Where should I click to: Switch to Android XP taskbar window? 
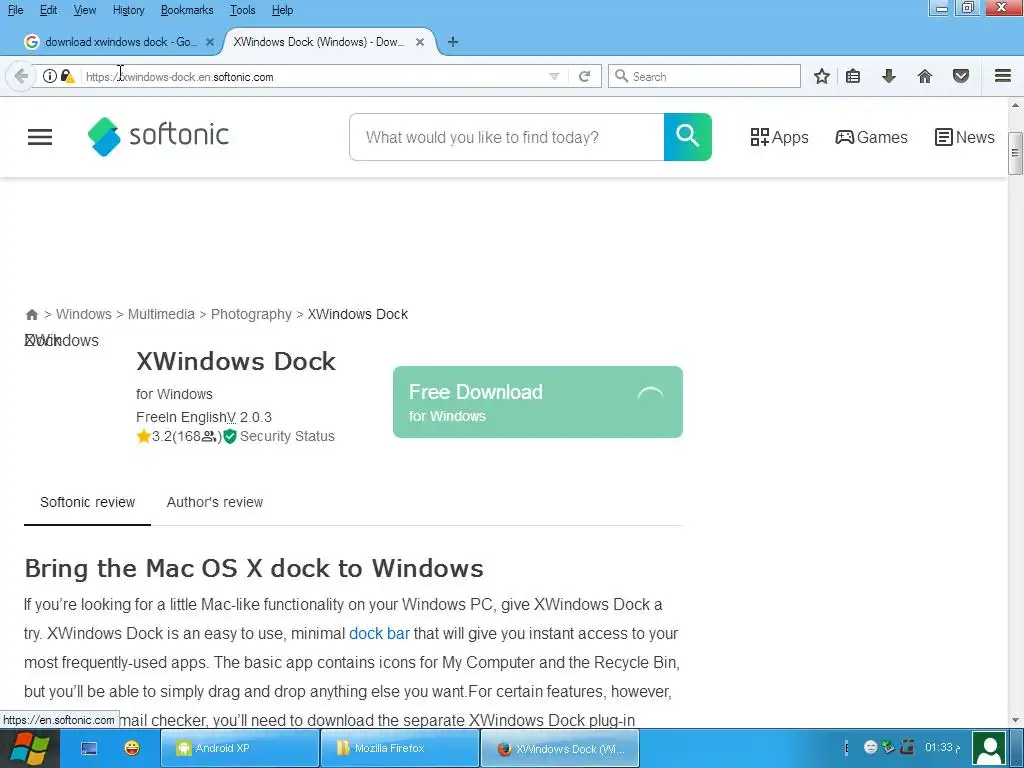240,748
